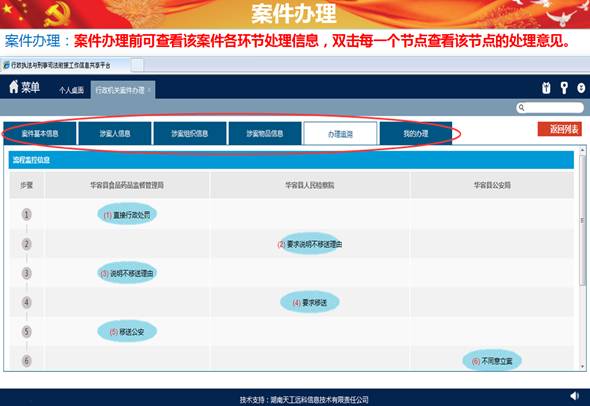Switch to the 个人桌面 tab
This screenshot has width=590, height=406.
(x=71, y=90)
